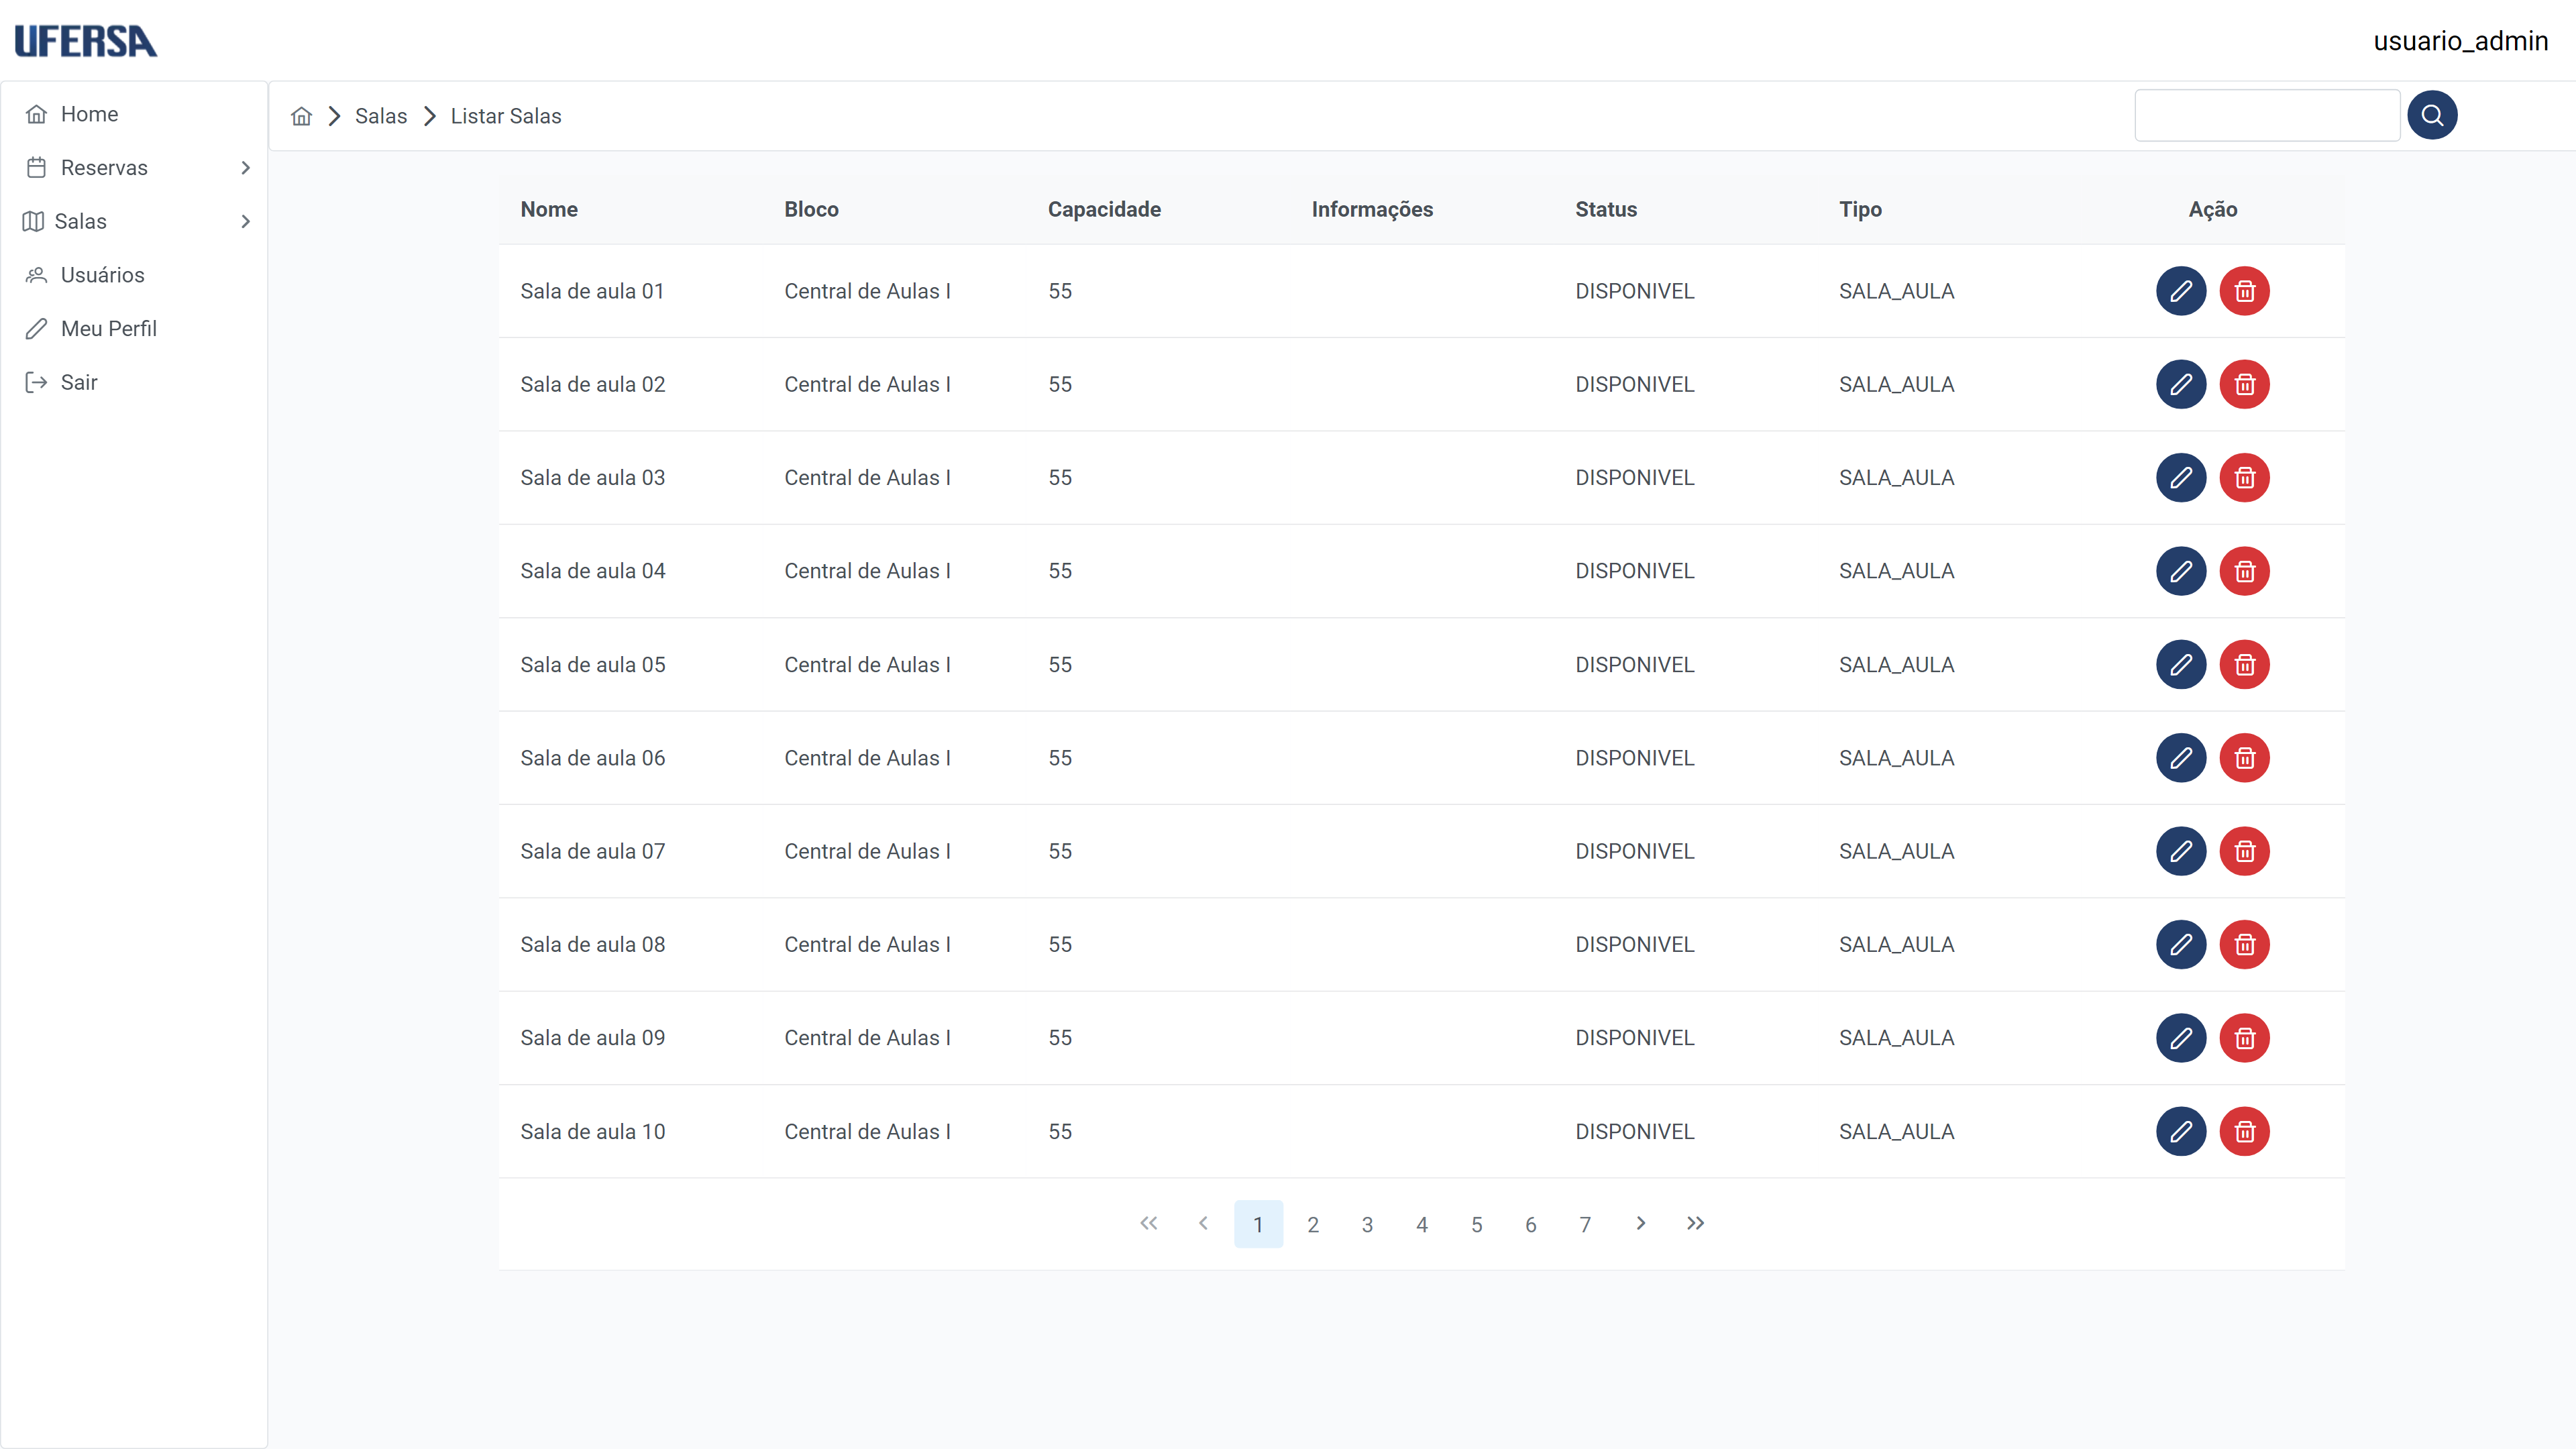Open Reservas in the sidebar

coord(134,168)
